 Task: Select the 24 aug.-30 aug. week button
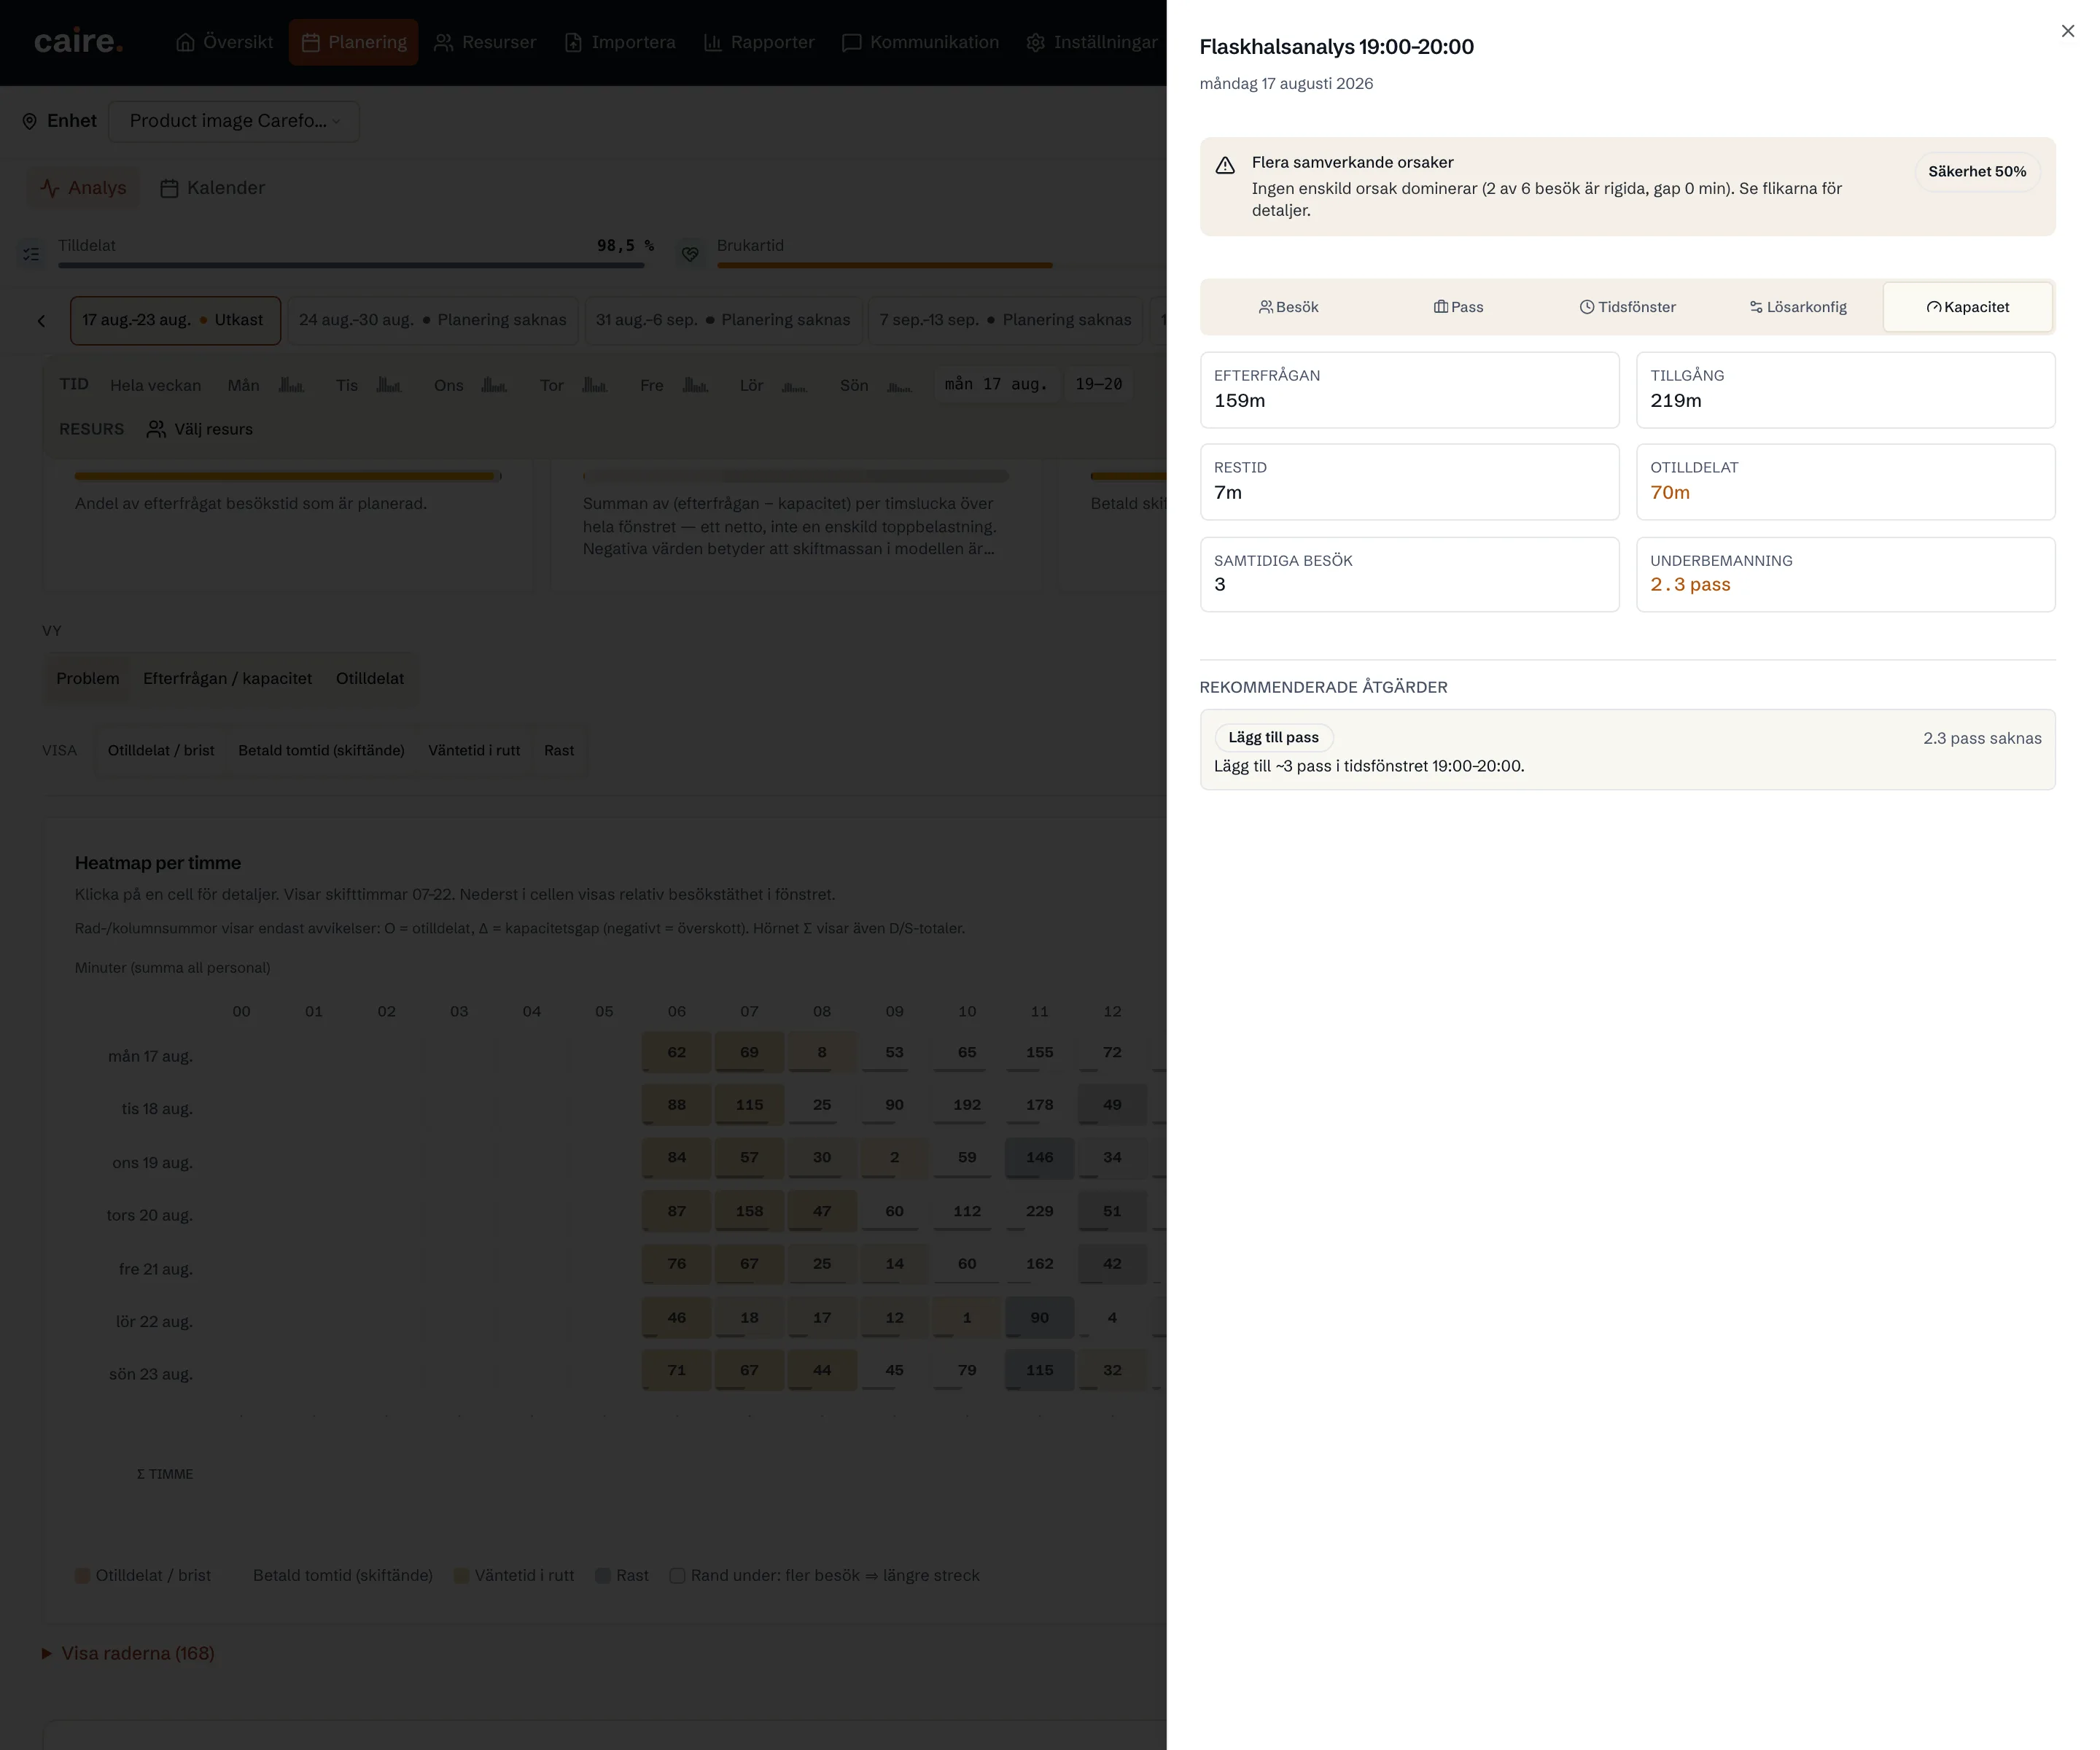pyautogui.click(x=433, y=320)
